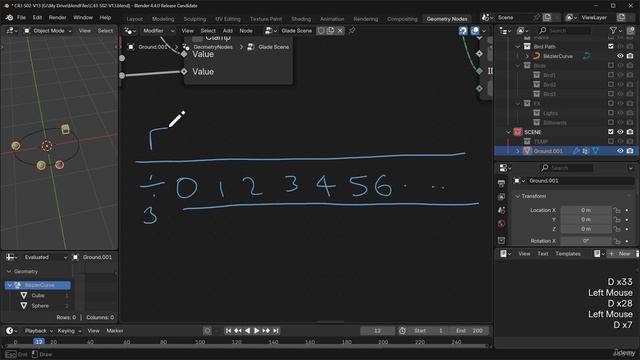
Task: Switch to the Geometry Nodes workspace tab
Action: click(x=447, y=19)
